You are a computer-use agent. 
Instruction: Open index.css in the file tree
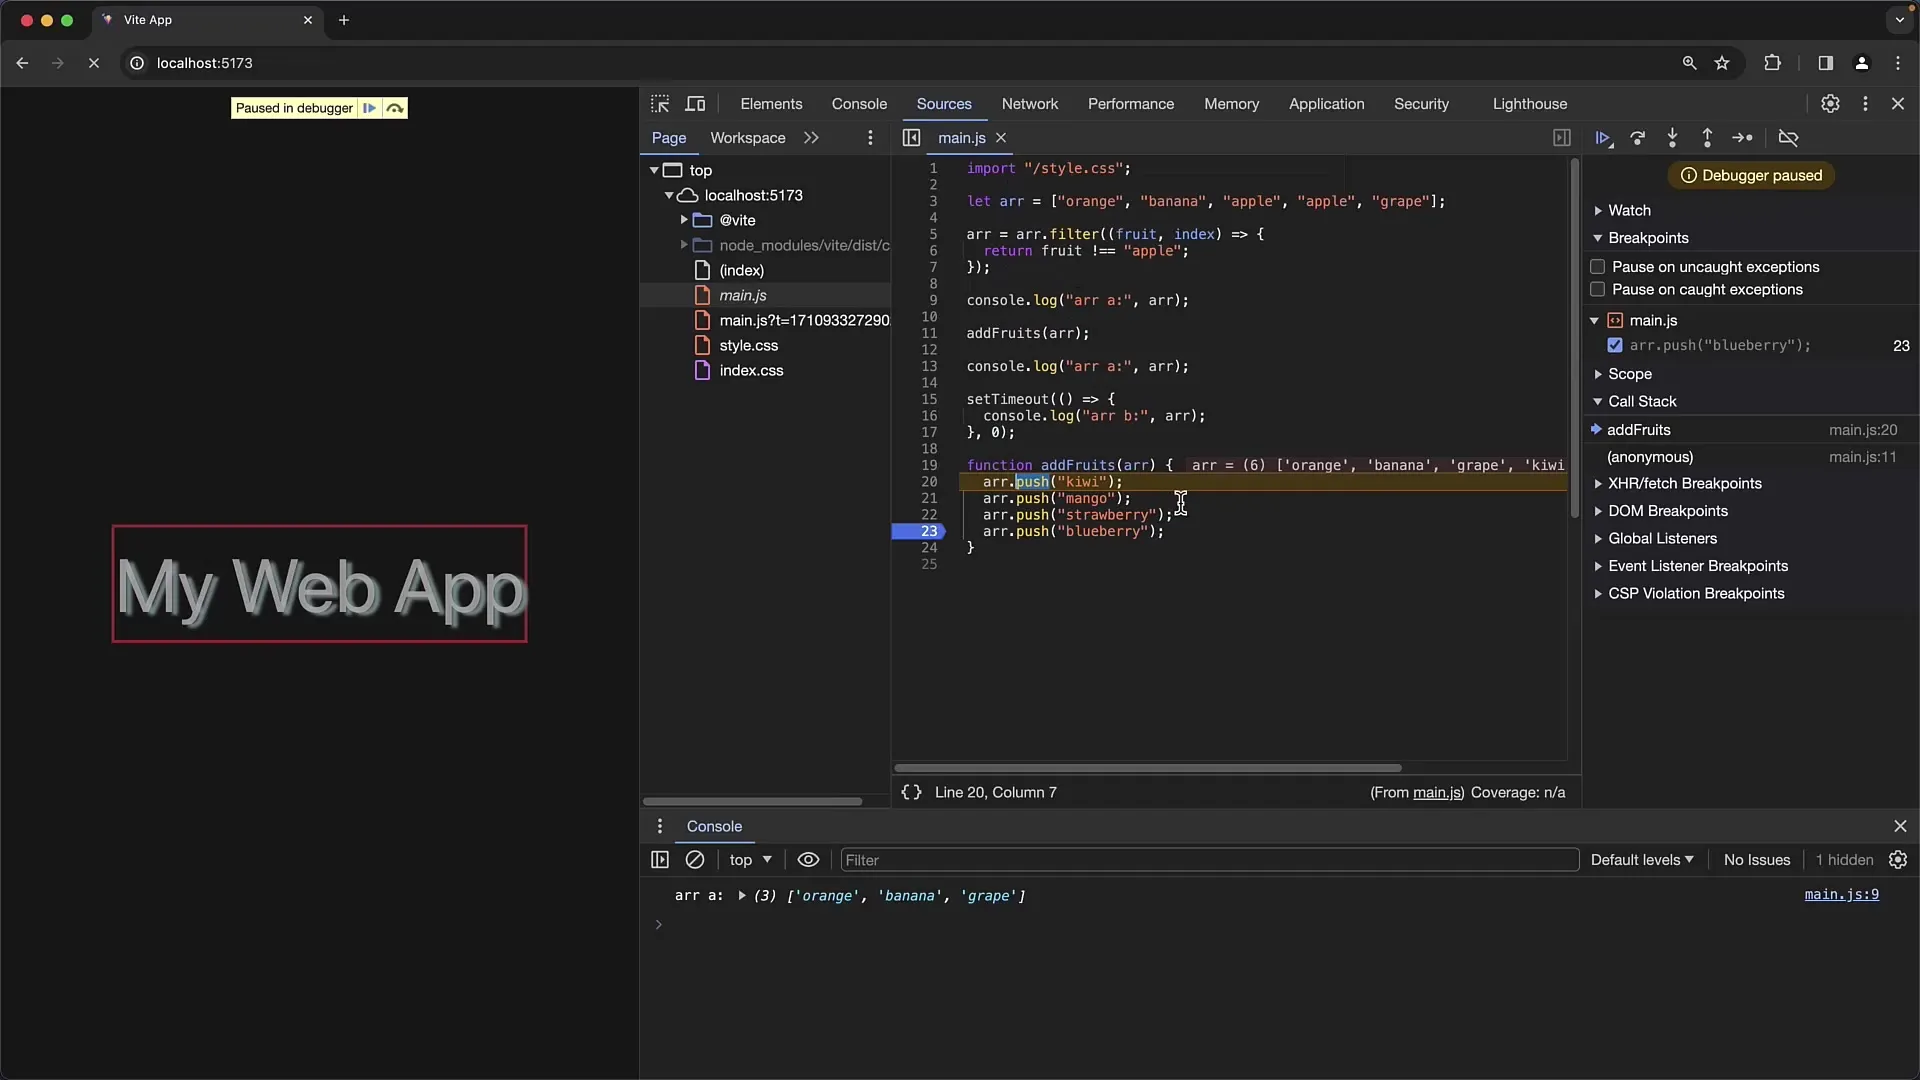(751, 370)
